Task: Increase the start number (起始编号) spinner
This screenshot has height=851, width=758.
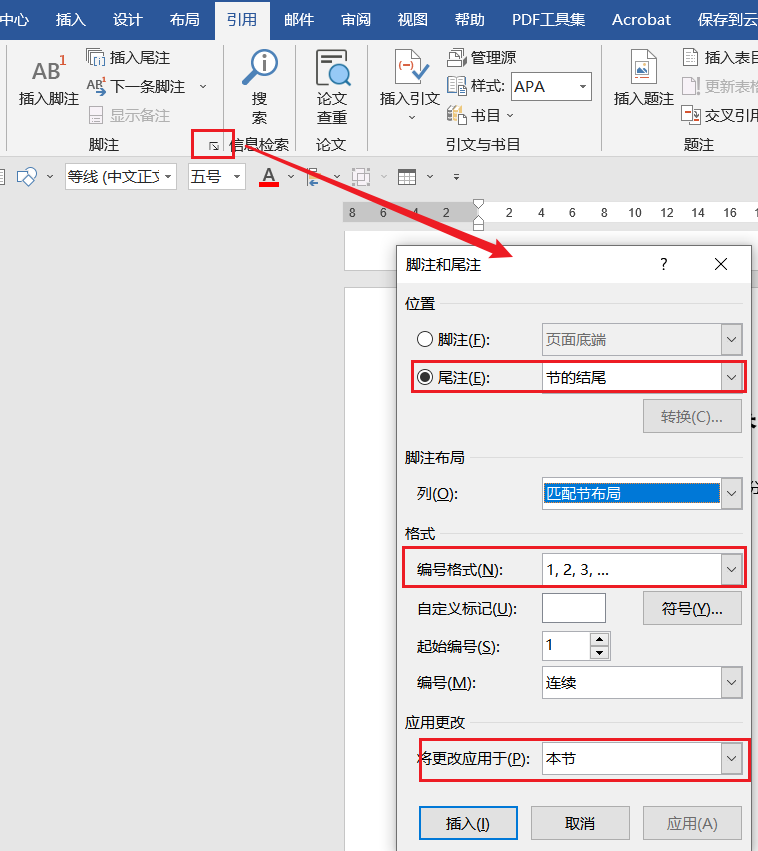Action: 599,639
